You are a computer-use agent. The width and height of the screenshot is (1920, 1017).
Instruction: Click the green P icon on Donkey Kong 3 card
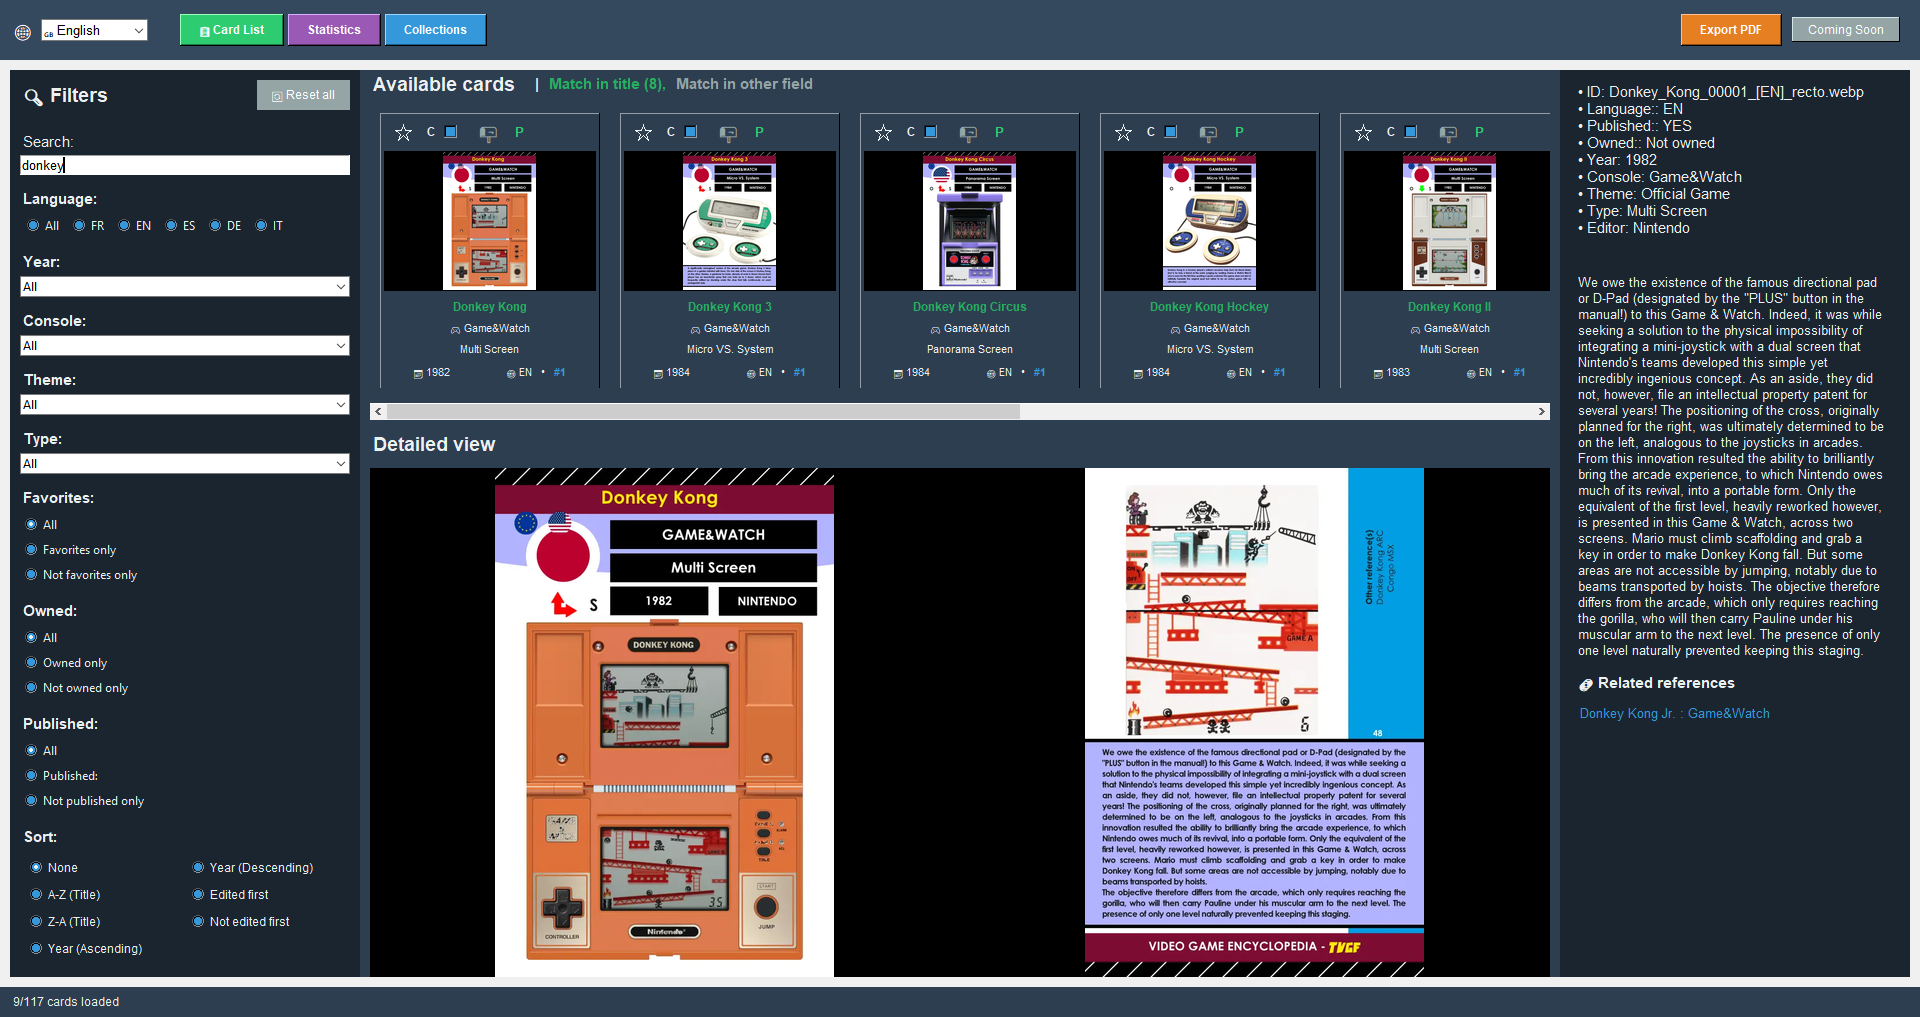click(x=759, y=132)
